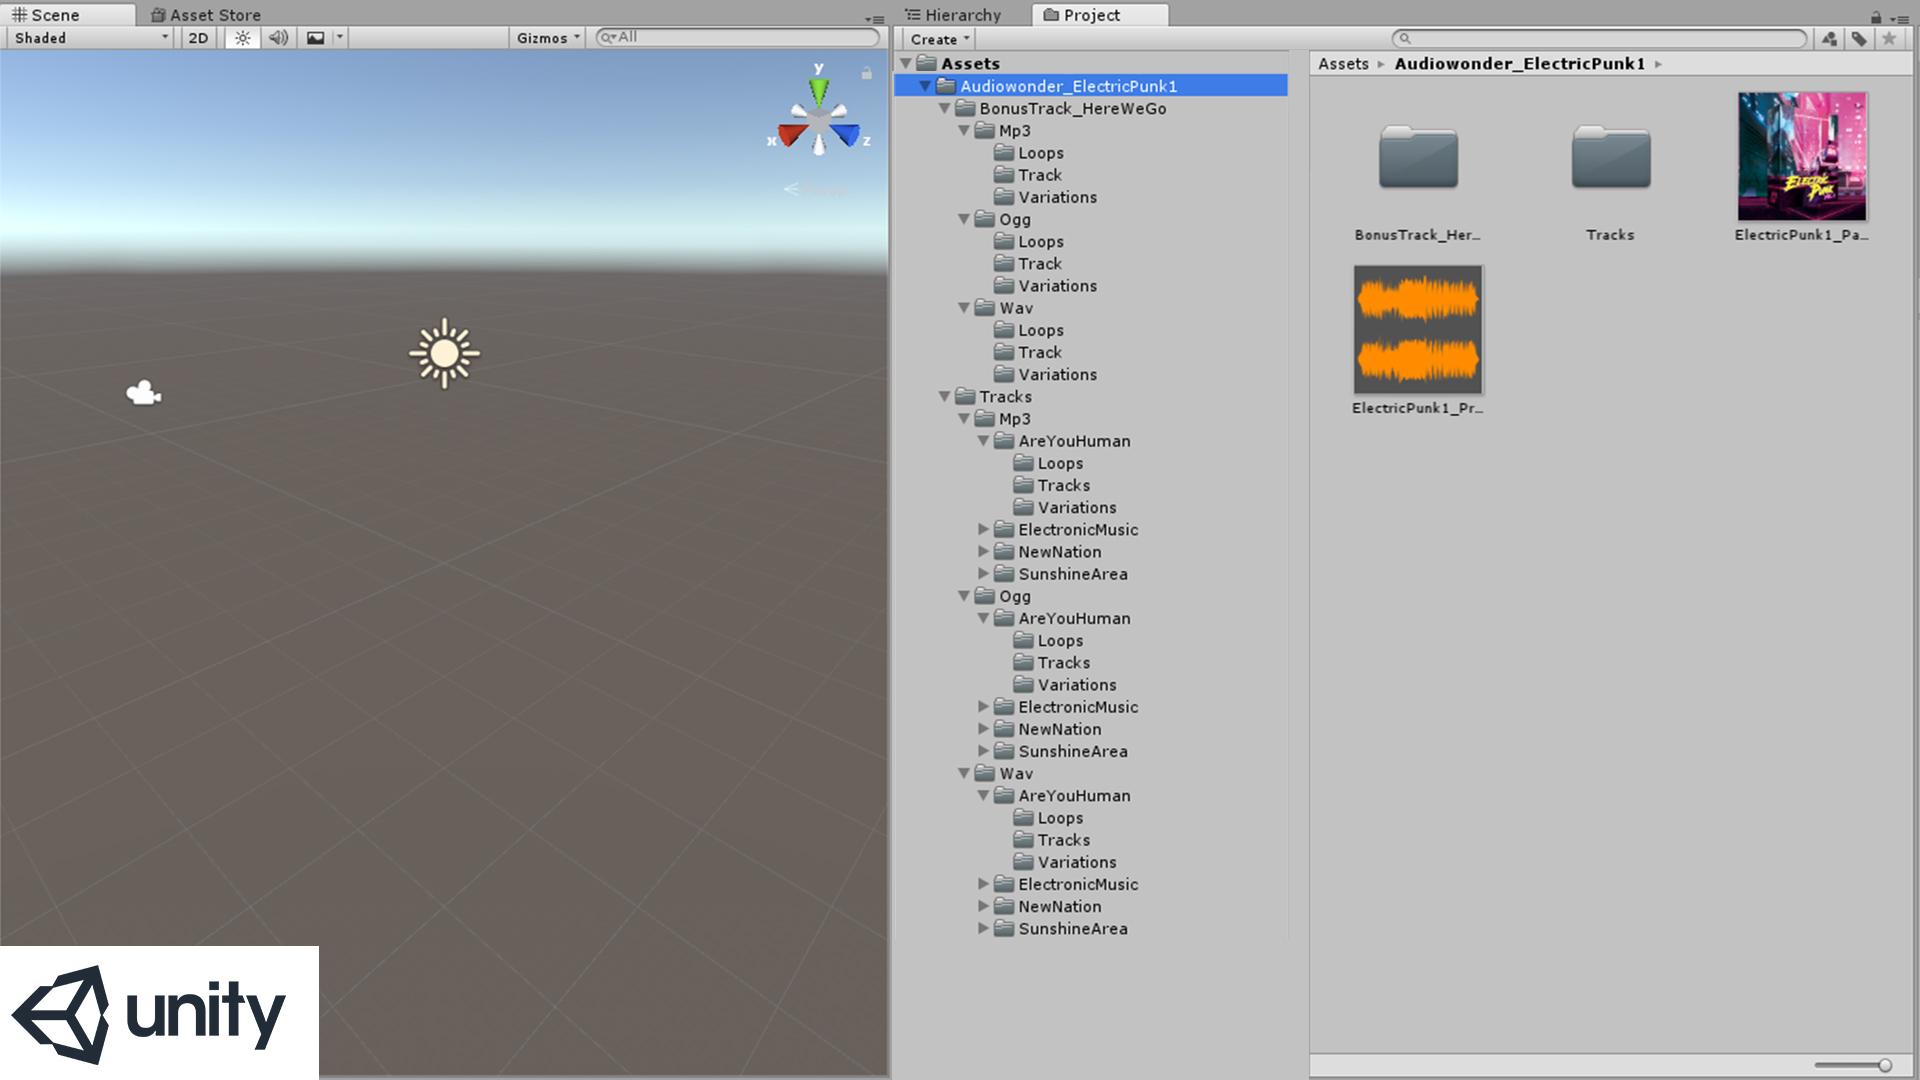The image size is (1920, 1080).
Task: Click the blue Z axis cone on gizmo
Action: (846, 134)
